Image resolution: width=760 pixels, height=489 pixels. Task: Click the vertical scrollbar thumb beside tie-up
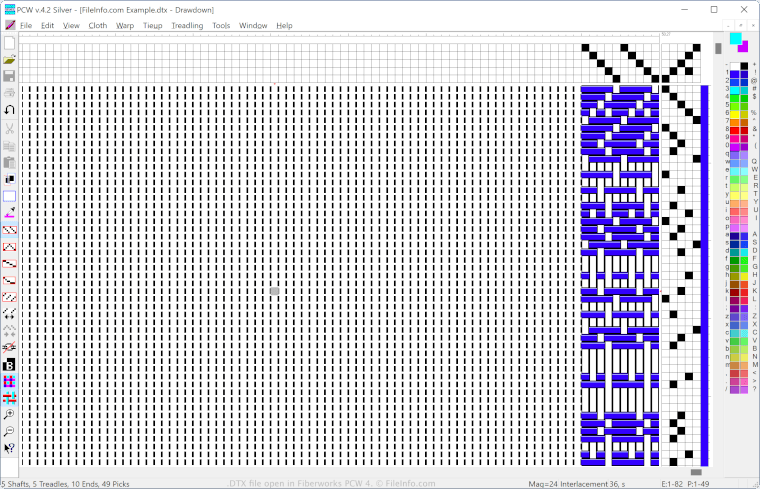click(718, 48)
